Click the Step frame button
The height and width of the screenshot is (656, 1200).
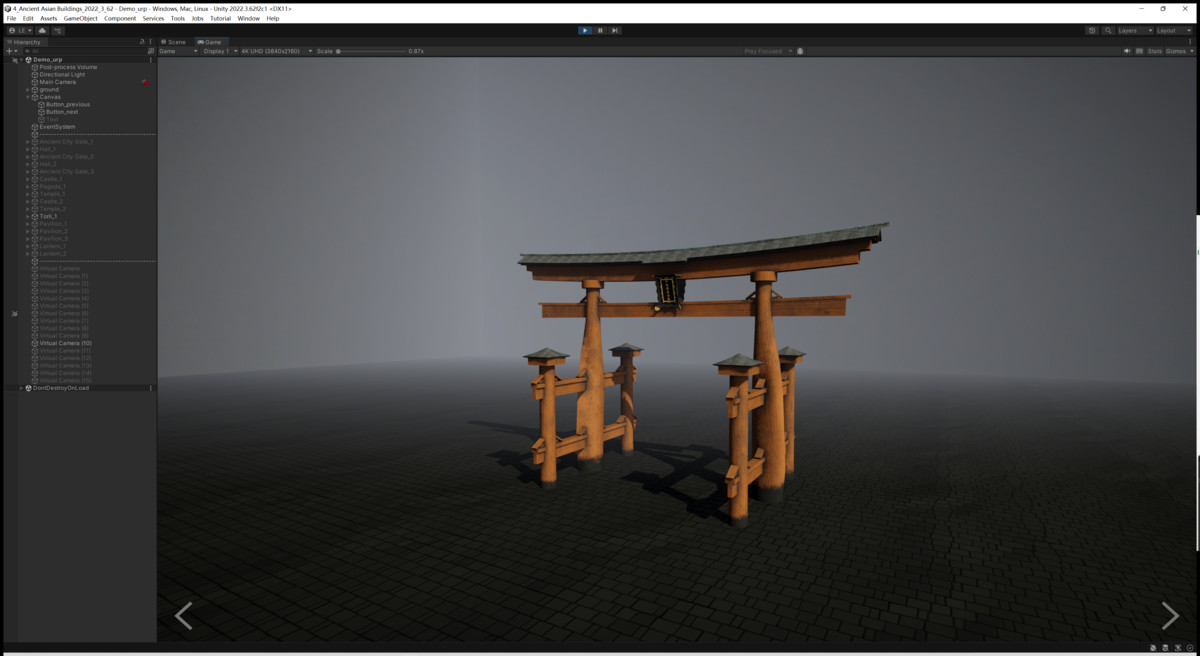pos(613,30)
